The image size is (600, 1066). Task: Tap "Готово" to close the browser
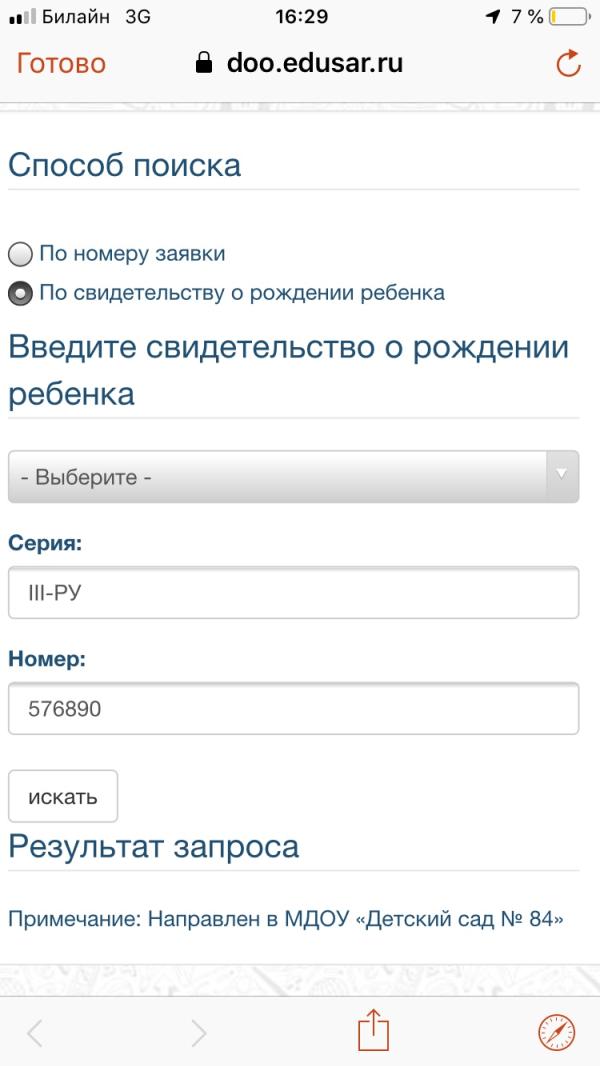click(61, 64)
